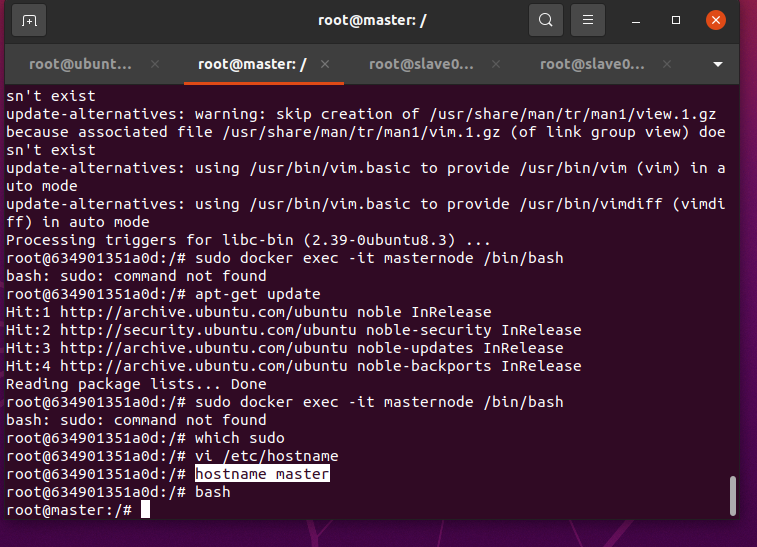This screenshot has height=547, width=757.
Task: Click the root@master:/# prompt cursor
Action: pos(145,510)
